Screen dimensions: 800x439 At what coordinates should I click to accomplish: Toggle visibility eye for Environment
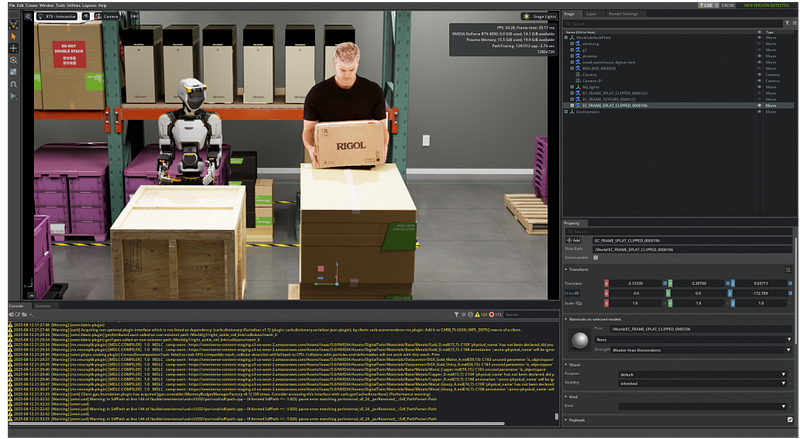pyautogui.click(x=759, y=111)
